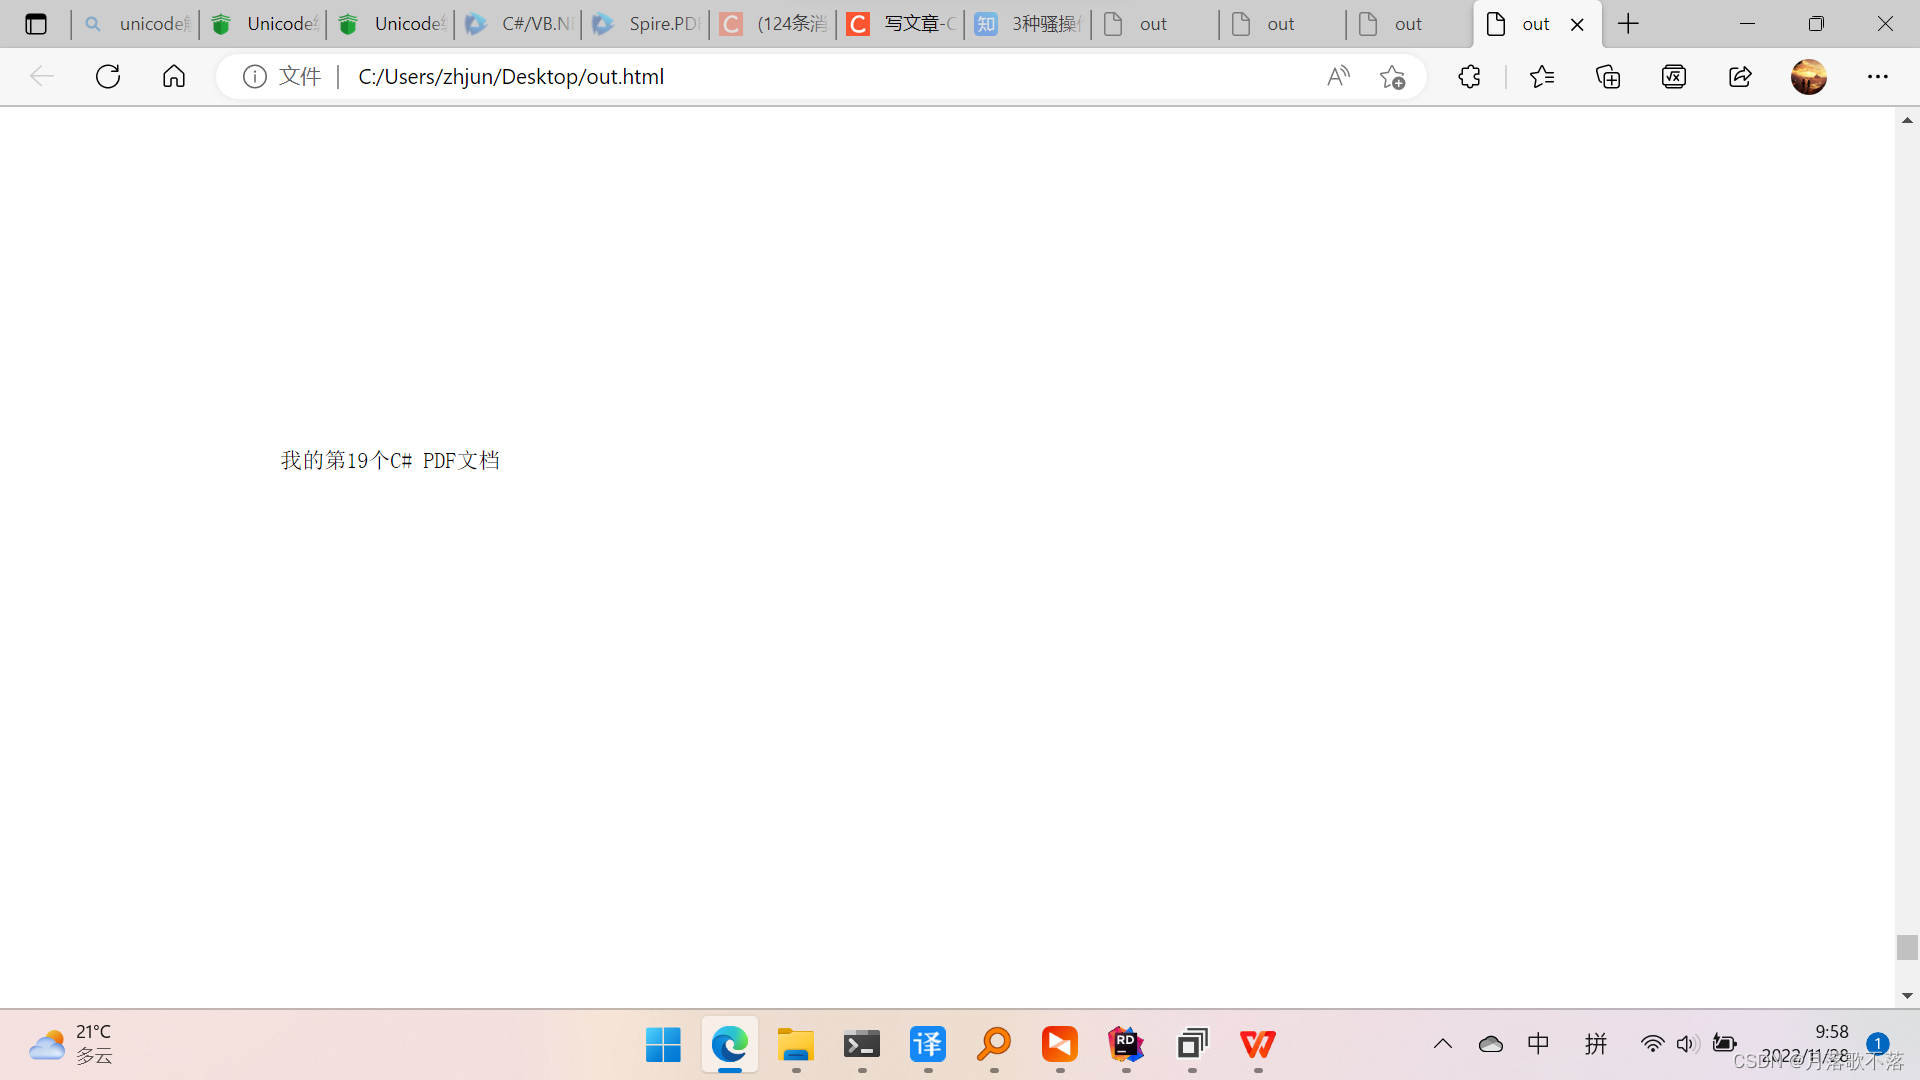View the site information icon

pos(255,76)
